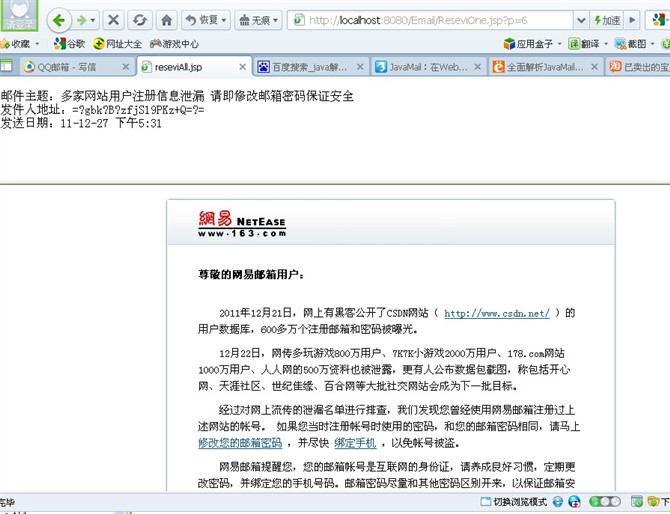Click the 尊敬的网易邮箱用户 greeting text

click(x=251, y=274)
